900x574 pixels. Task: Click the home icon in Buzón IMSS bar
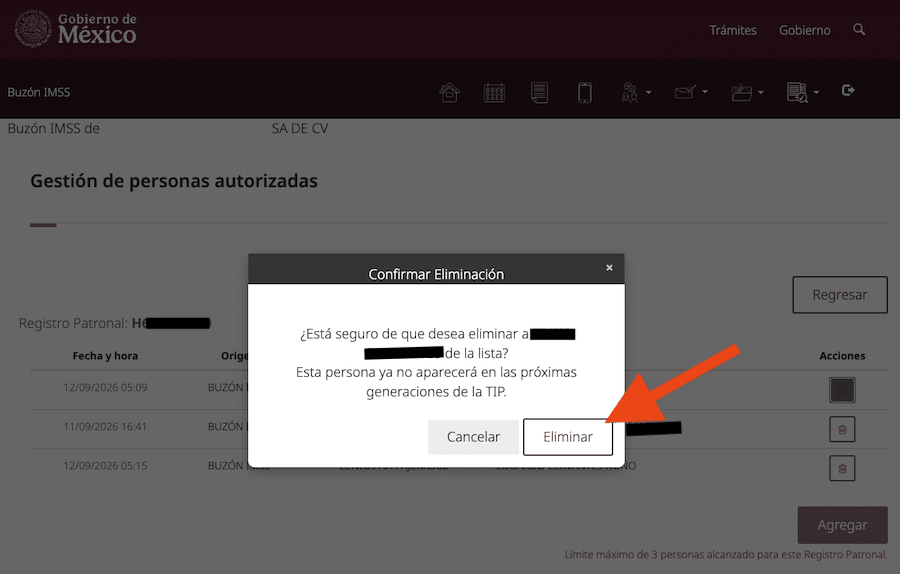tap(449, 92)
